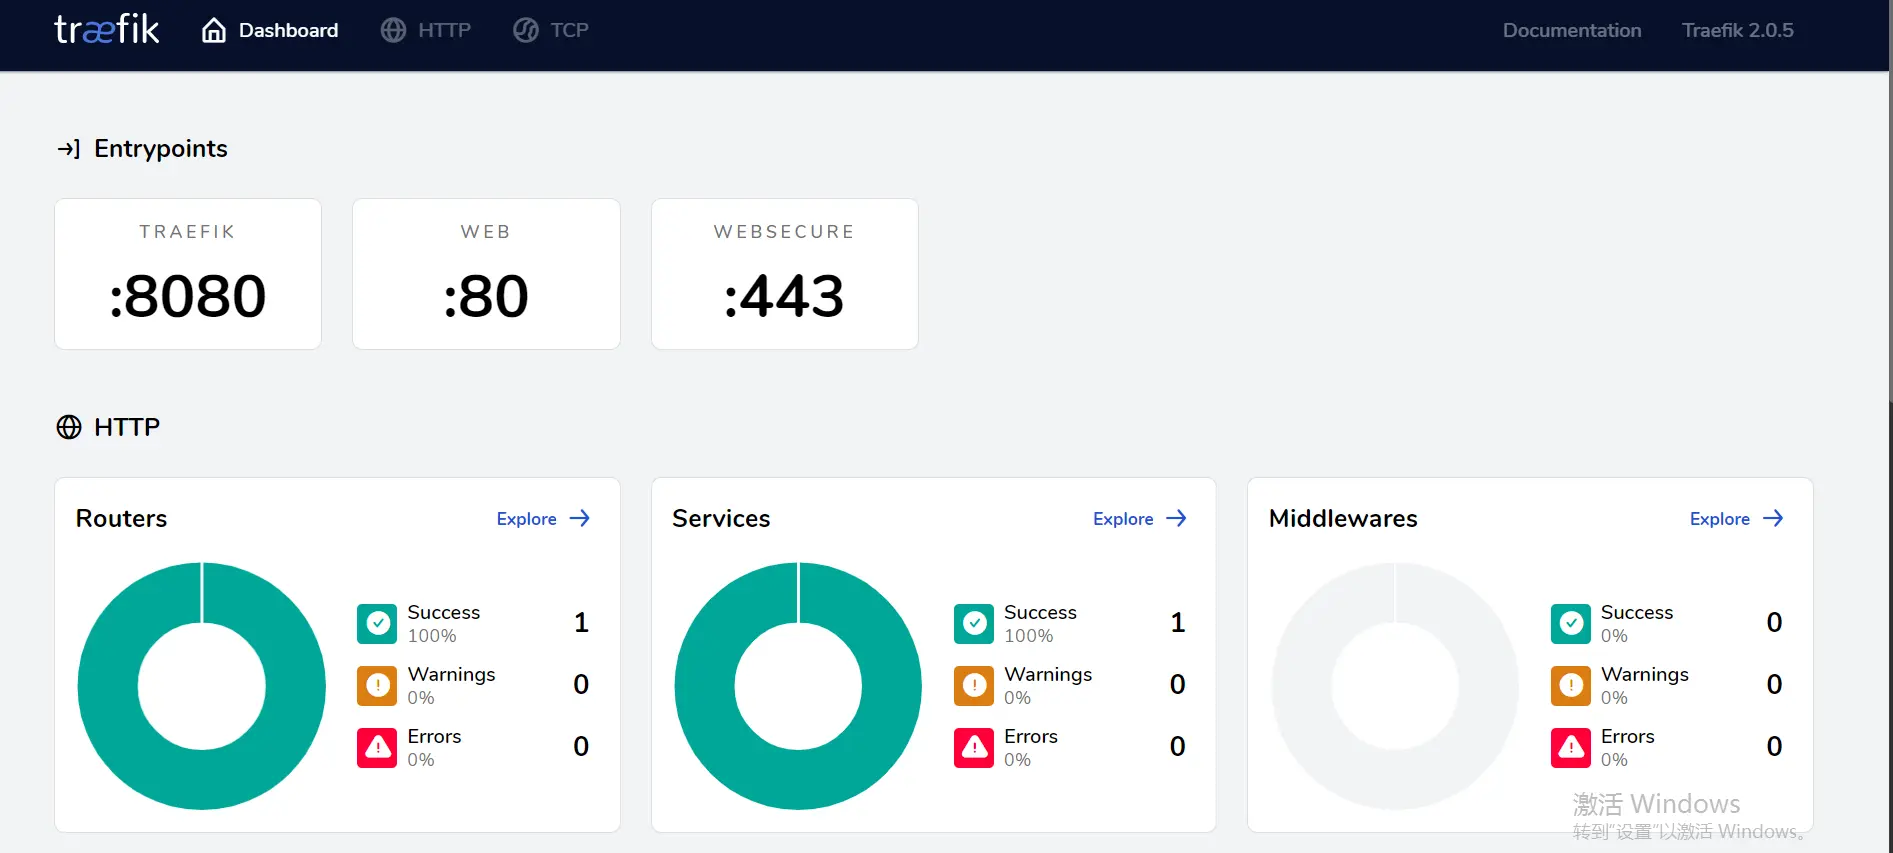Explore the Services section
The width and height of the screenshot is (1893, 853).
pyautogui.click(x=1140, y=519)
